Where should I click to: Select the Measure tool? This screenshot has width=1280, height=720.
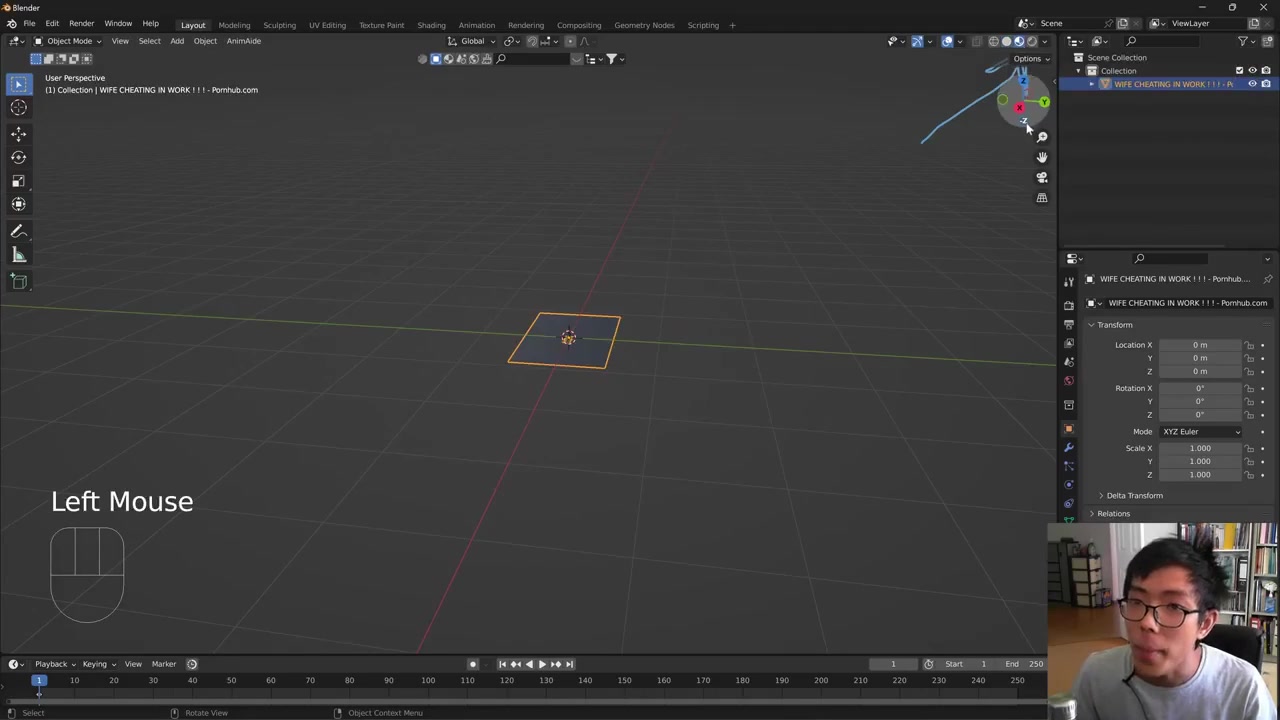point(18,256)
